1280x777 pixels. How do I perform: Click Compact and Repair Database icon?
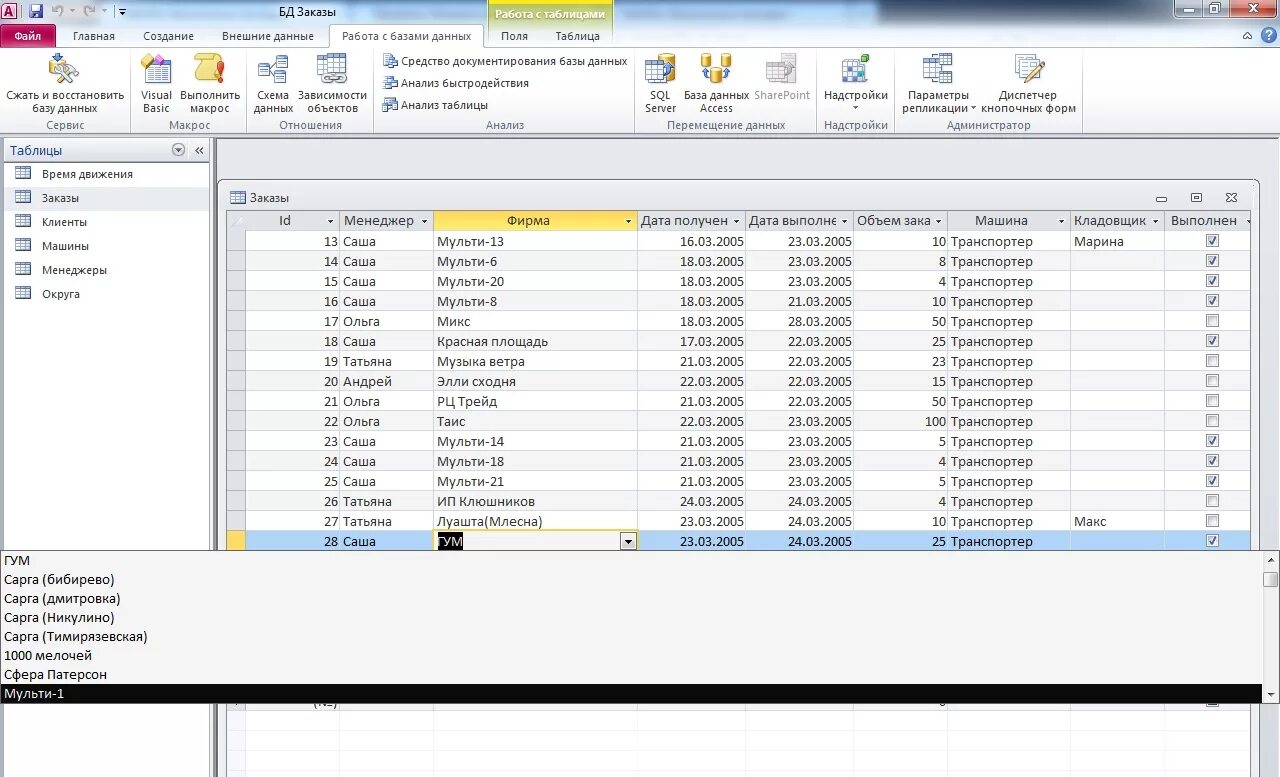click(64, 70)
